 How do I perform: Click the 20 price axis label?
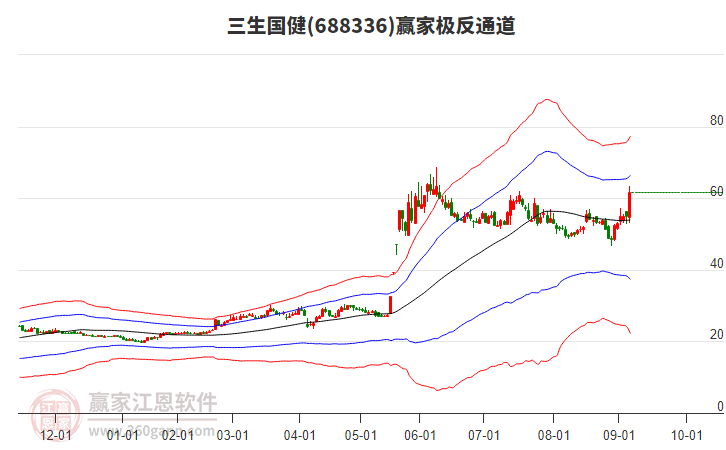[716, 335]
